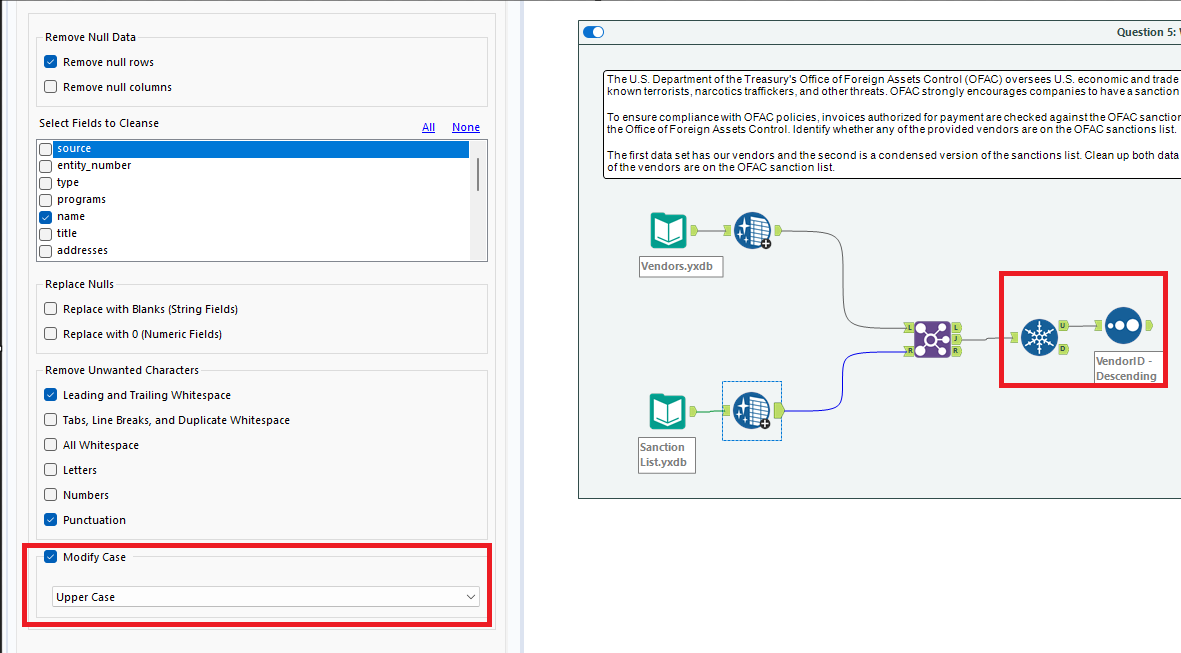Select the dashed-outlined Data Cleansing tool

click(751, 410)
